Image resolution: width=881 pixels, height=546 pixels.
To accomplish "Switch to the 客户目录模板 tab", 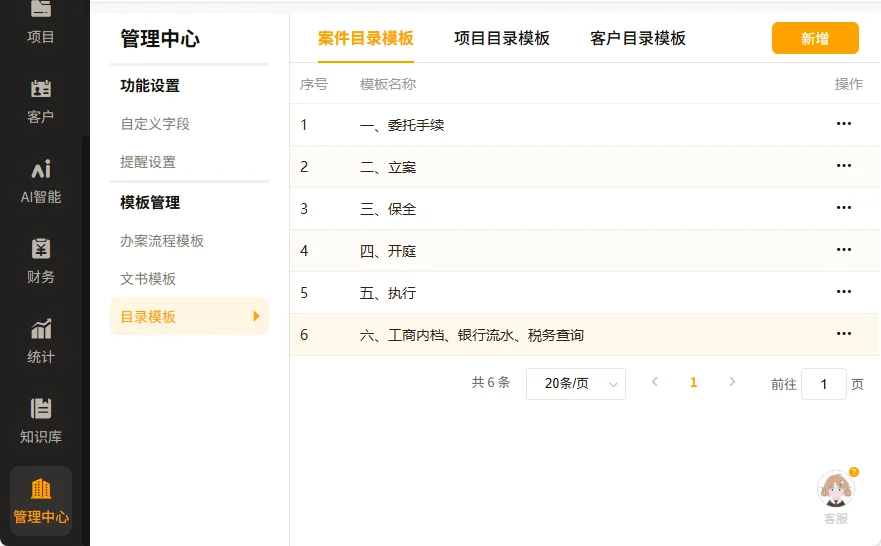I will click(x=638, y=39).
